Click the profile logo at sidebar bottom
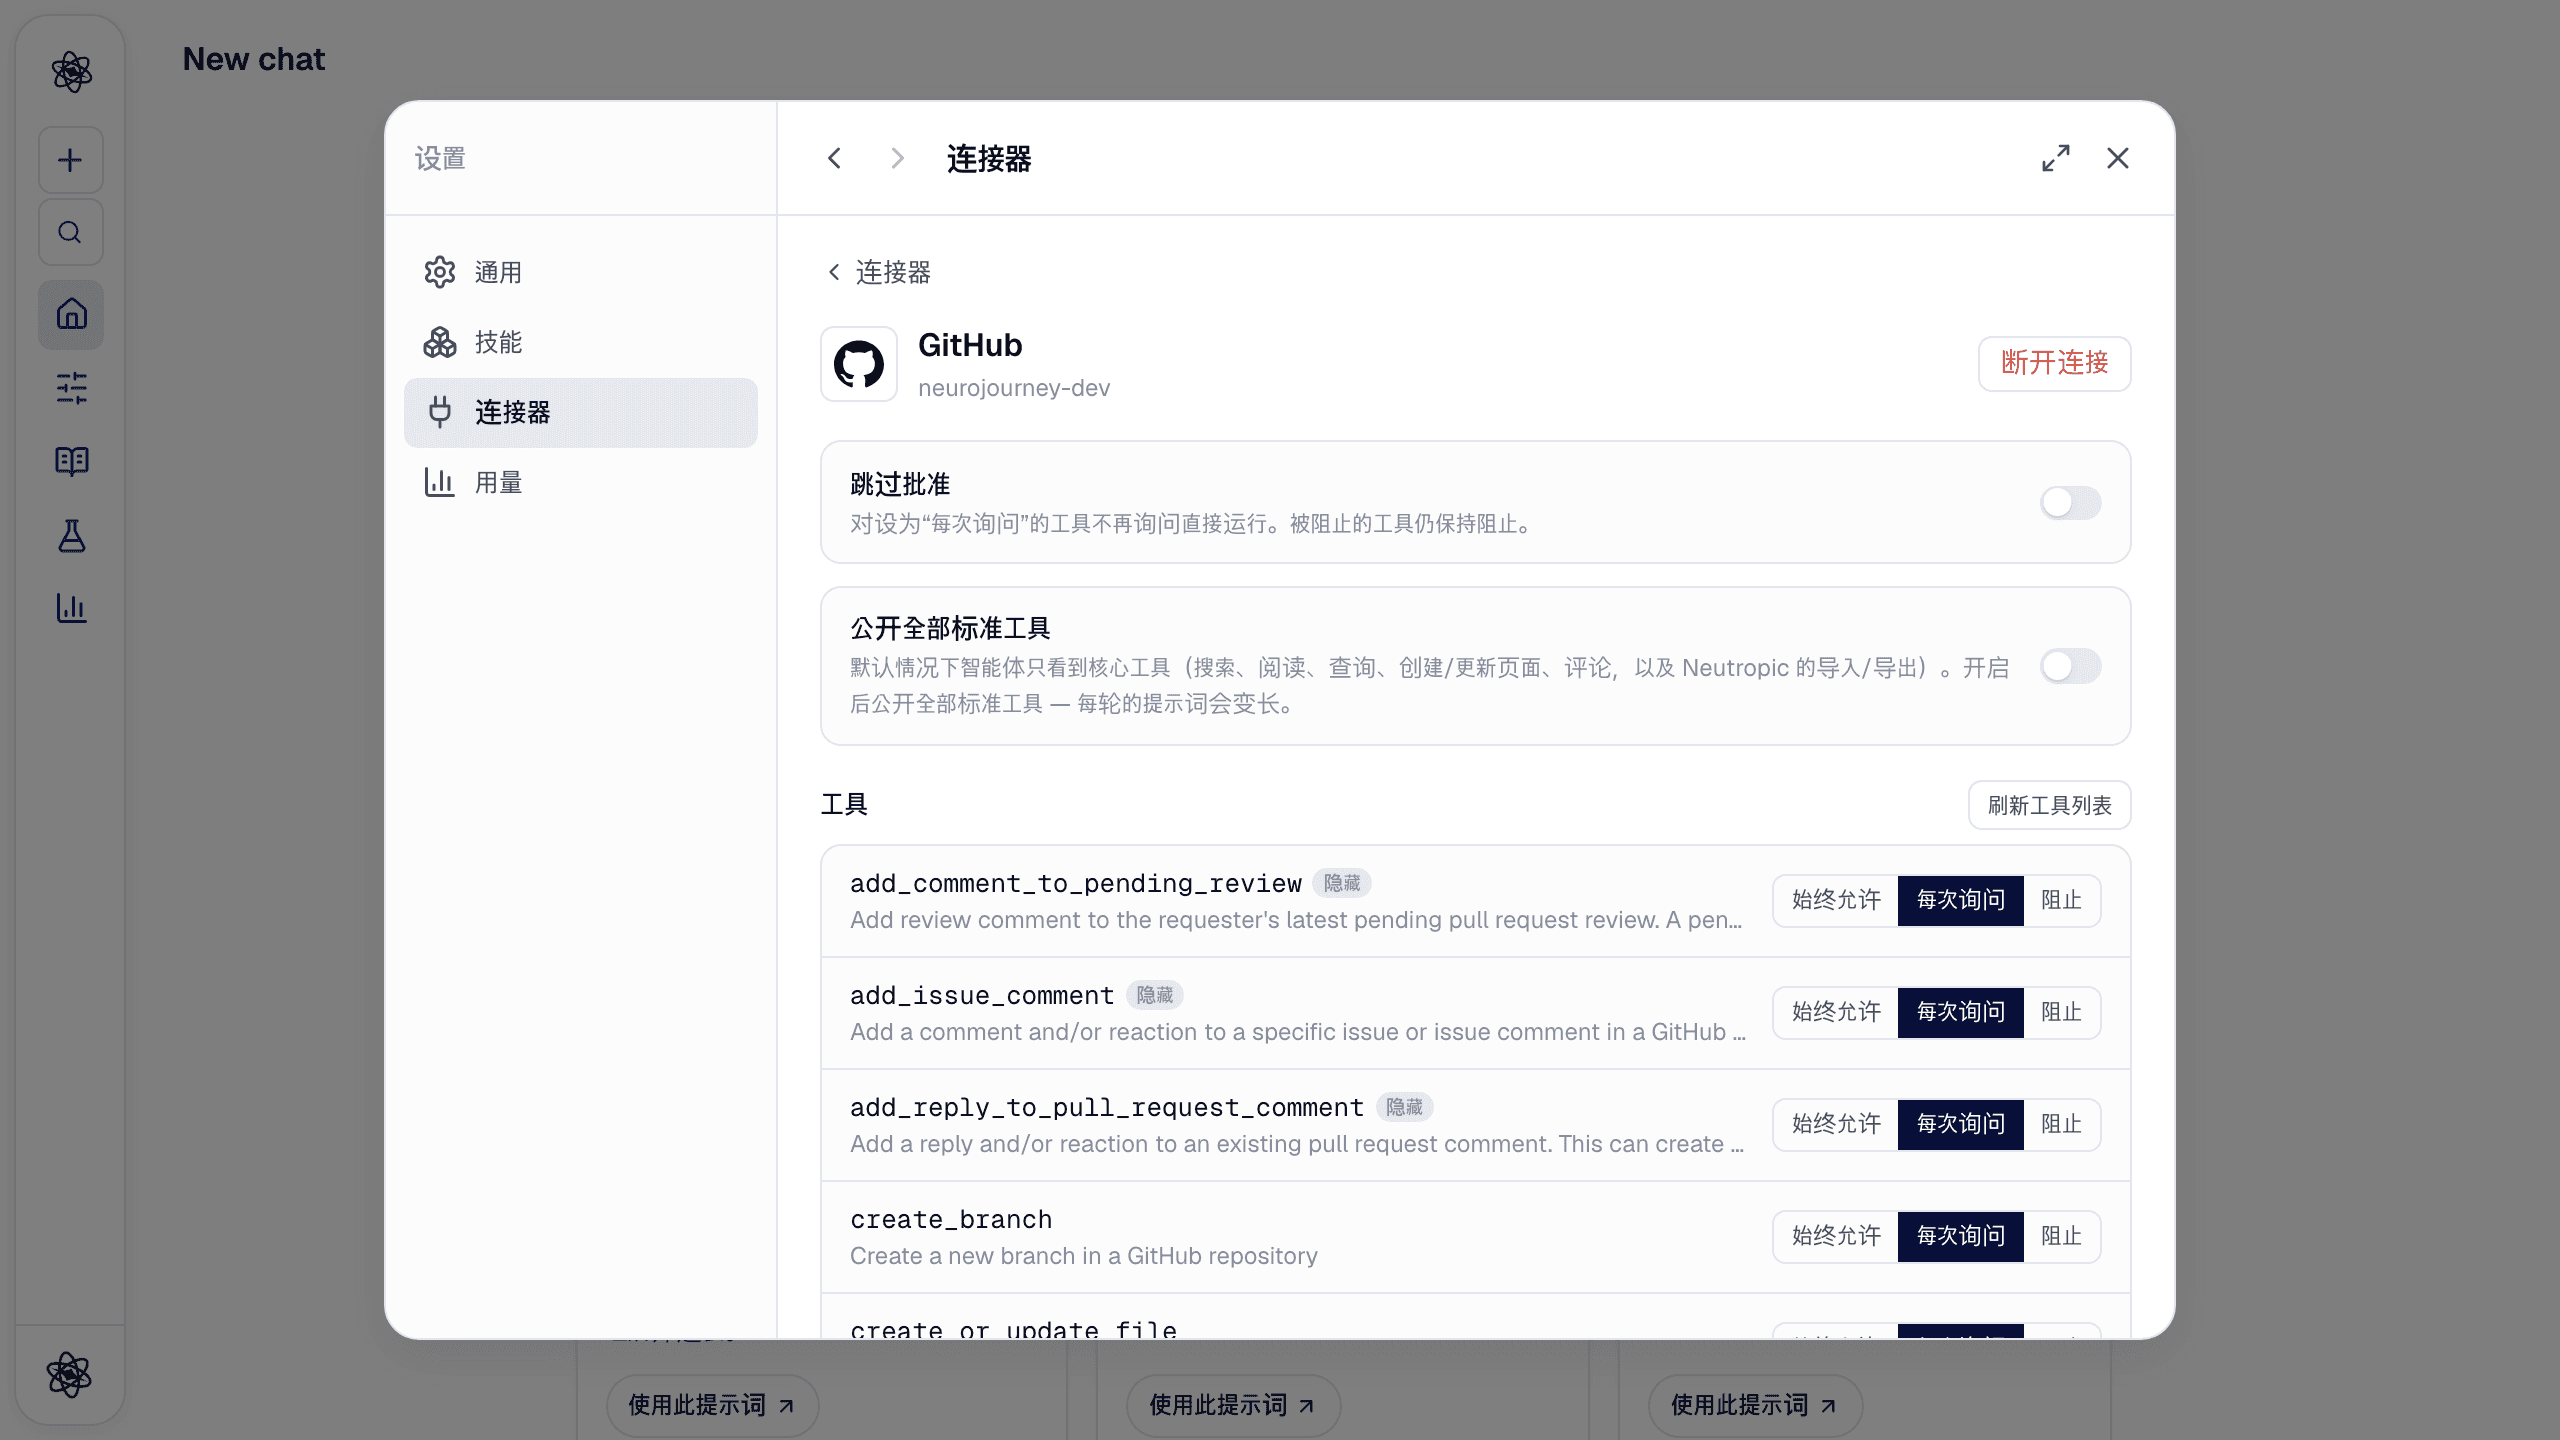This screenshot has width=2560, height=1440. [x=69, y=1375]
